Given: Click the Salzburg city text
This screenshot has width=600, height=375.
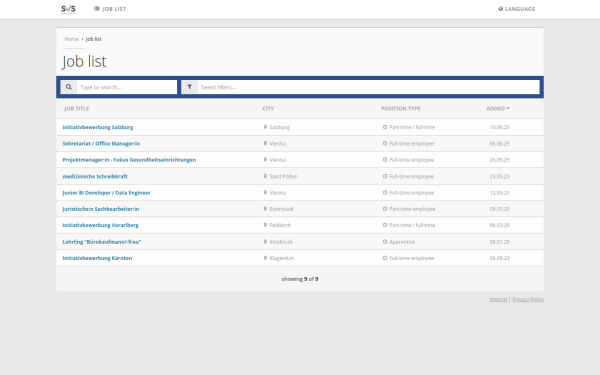Looking at the screenshot, I should [280, 127].
